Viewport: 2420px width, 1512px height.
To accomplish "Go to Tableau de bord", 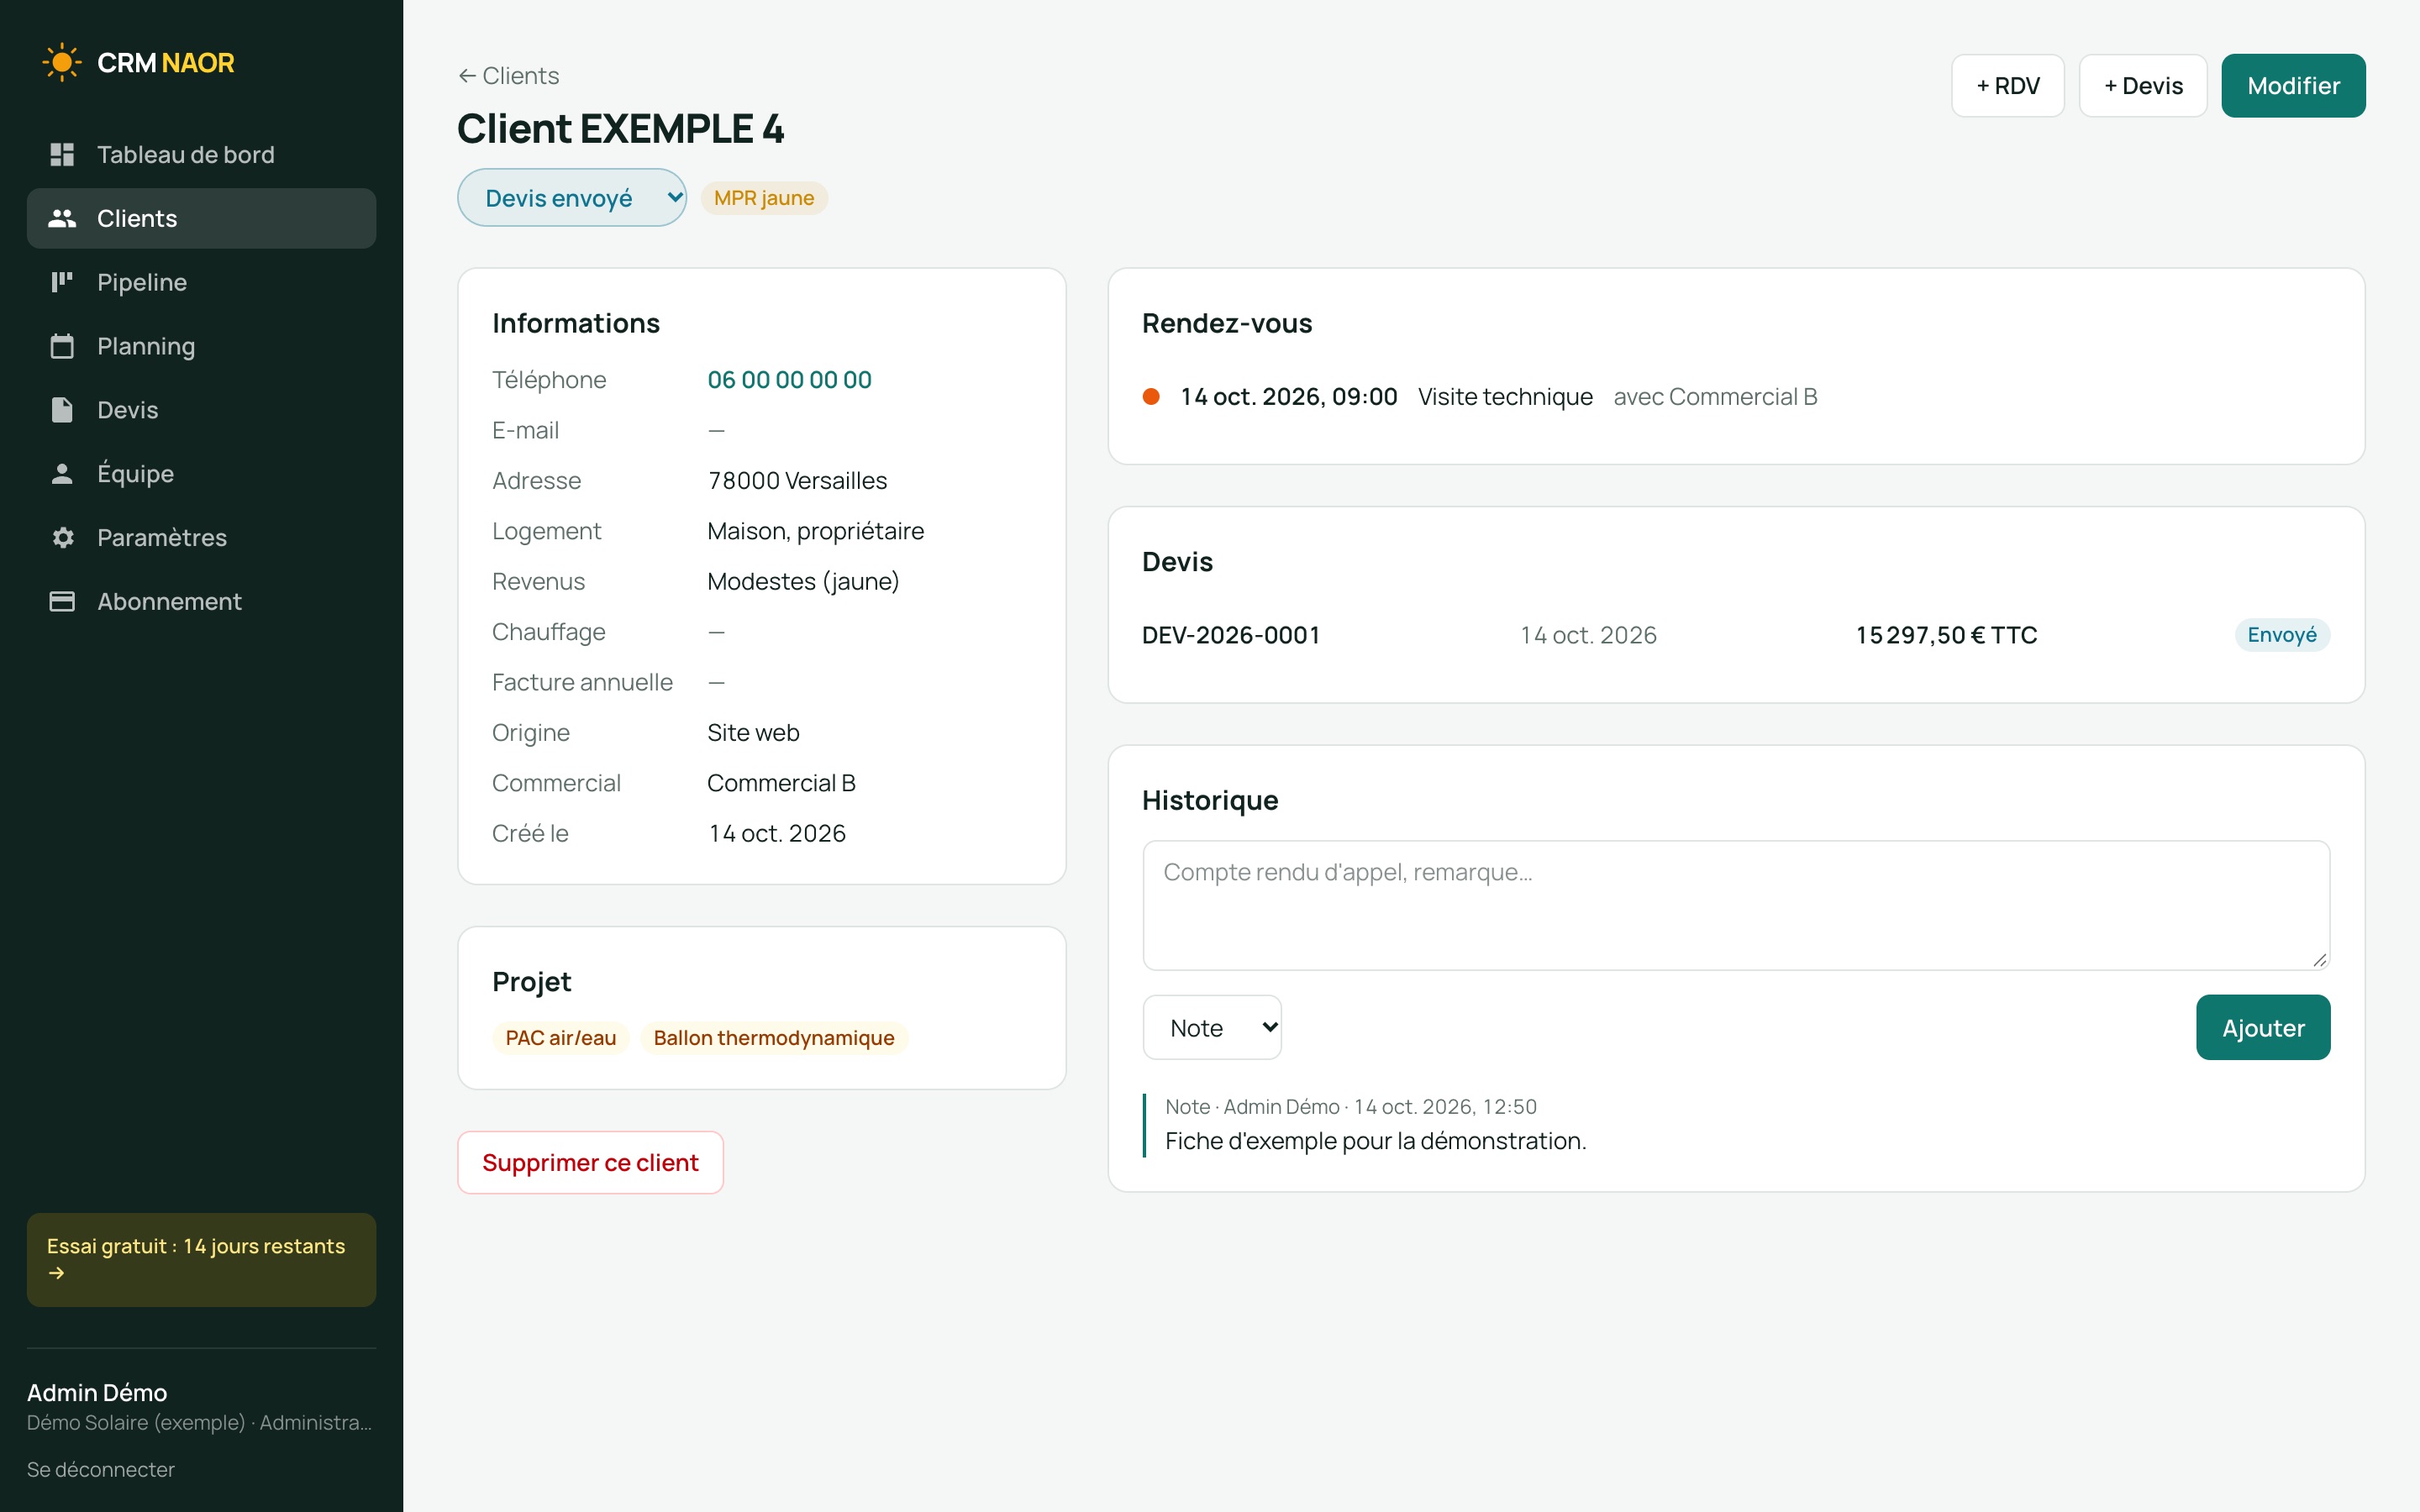I will point(201,154).
